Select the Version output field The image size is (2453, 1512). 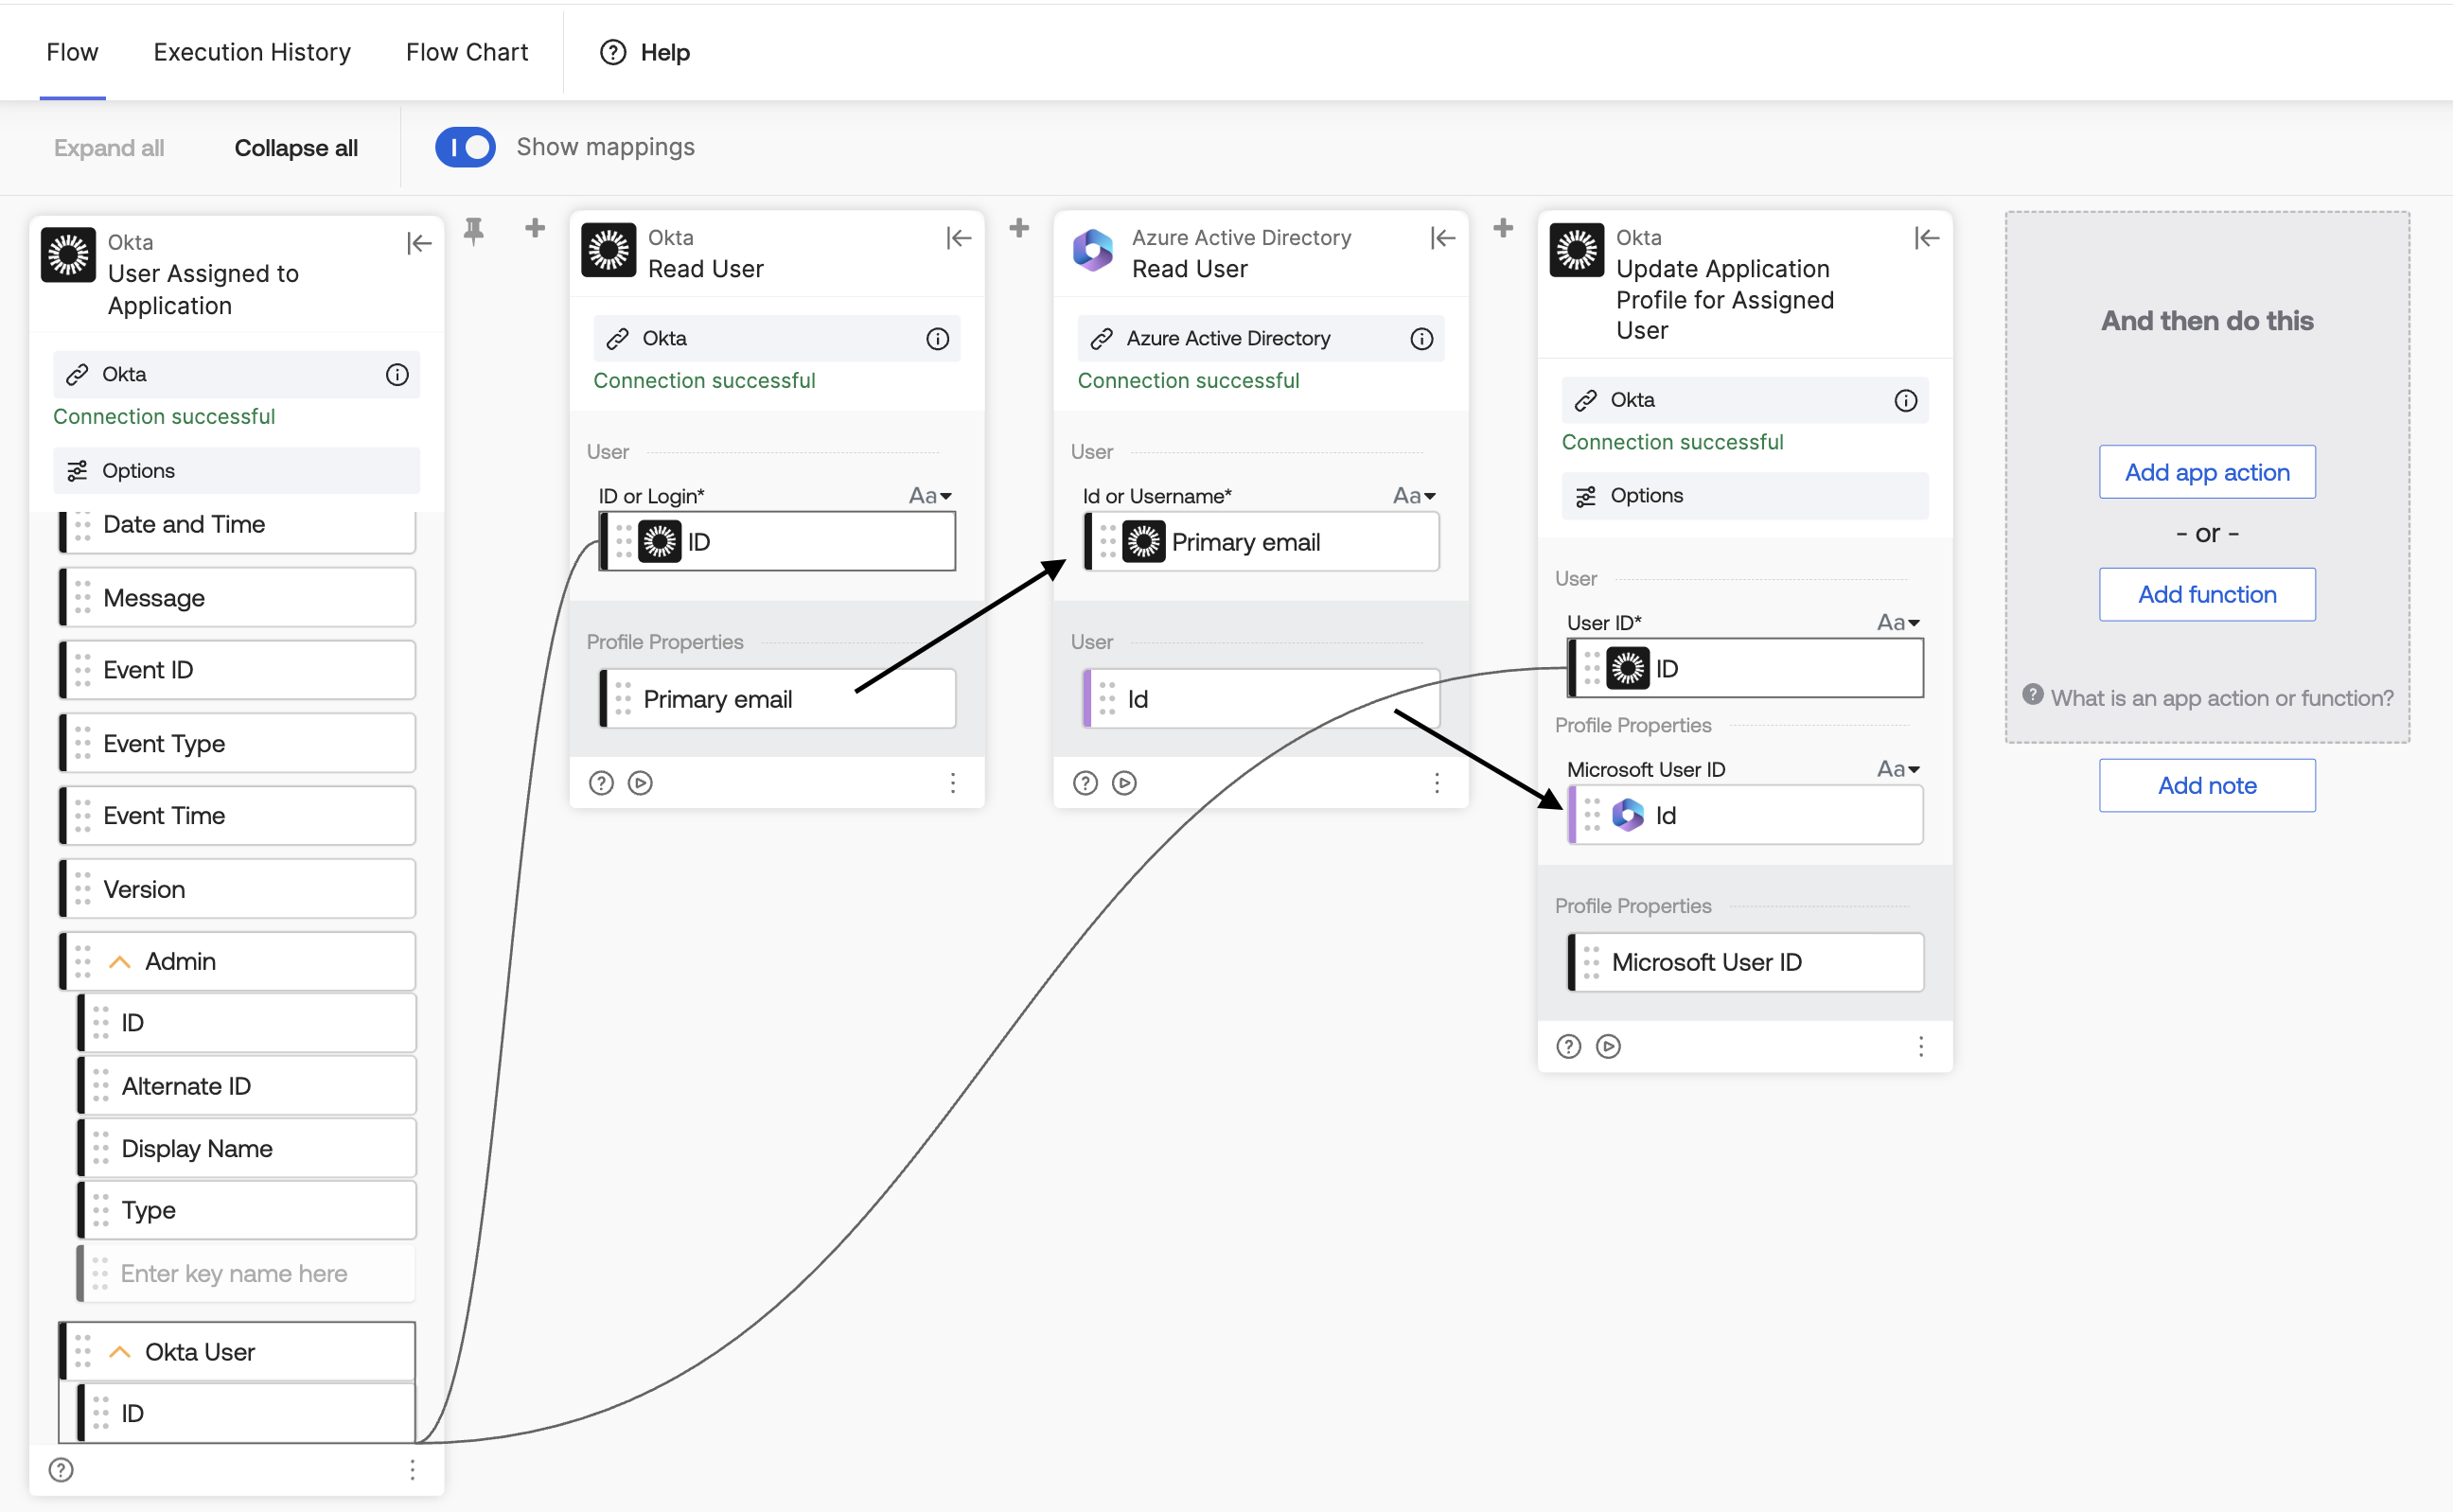click(x=237, y=890)
